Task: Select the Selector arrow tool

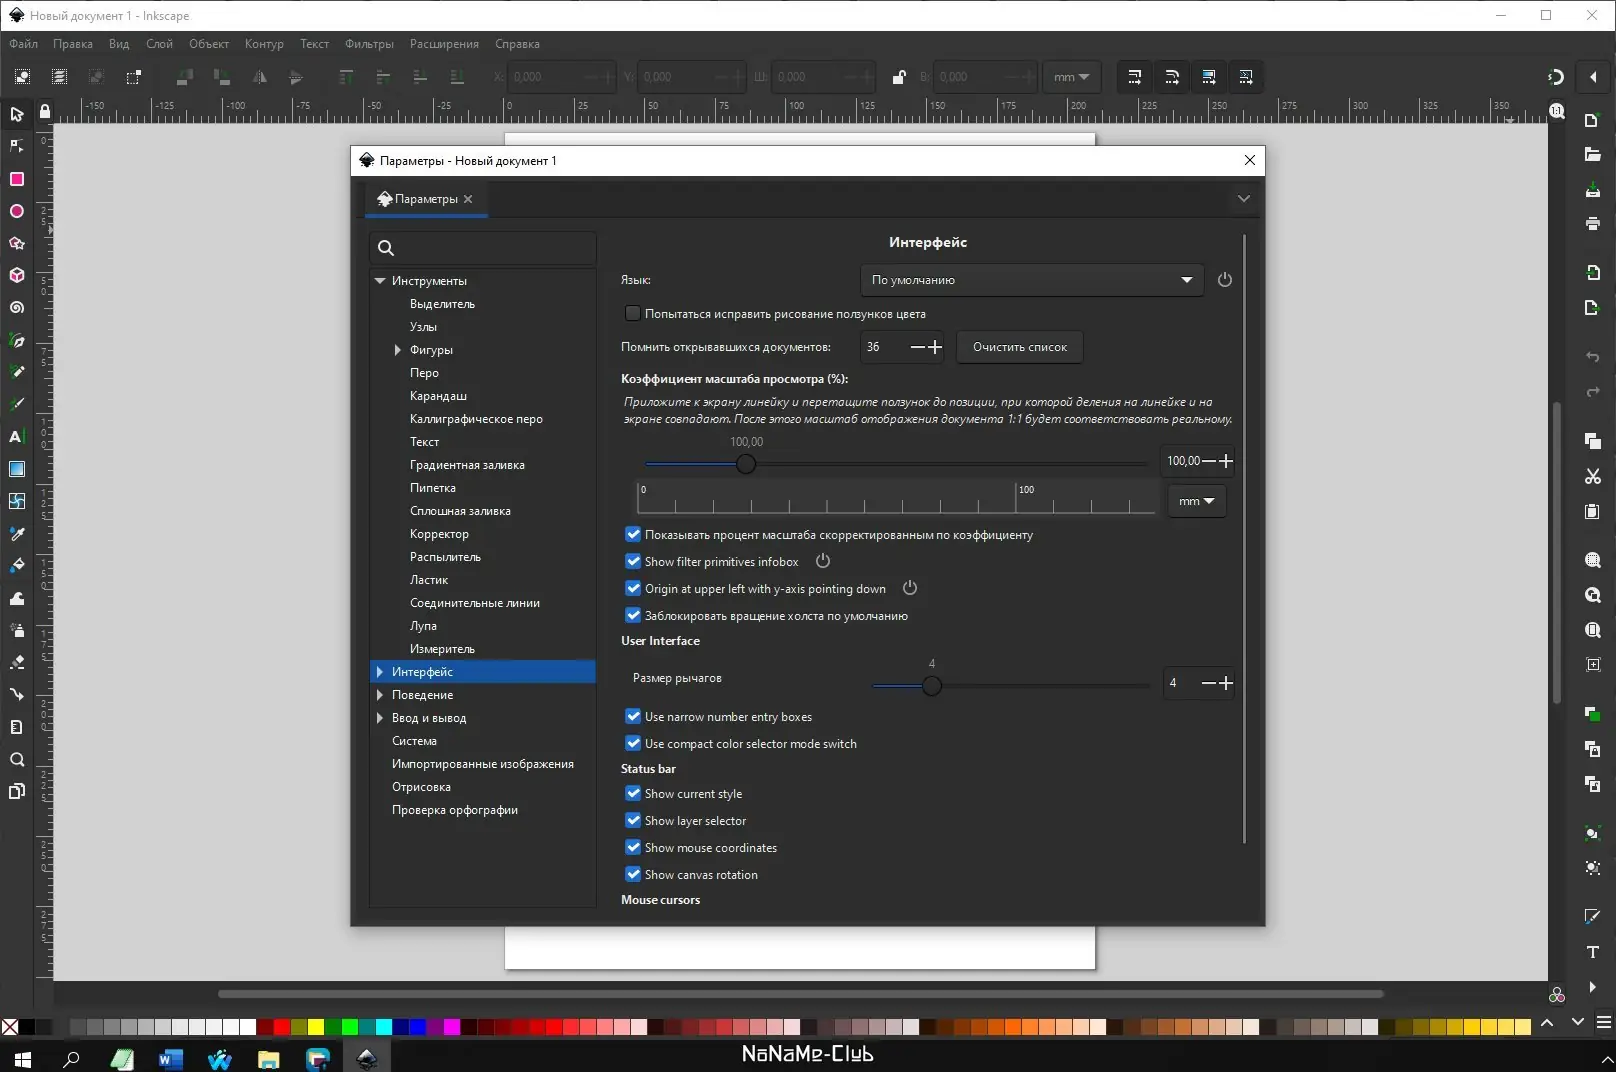Action: pos(17,114)
